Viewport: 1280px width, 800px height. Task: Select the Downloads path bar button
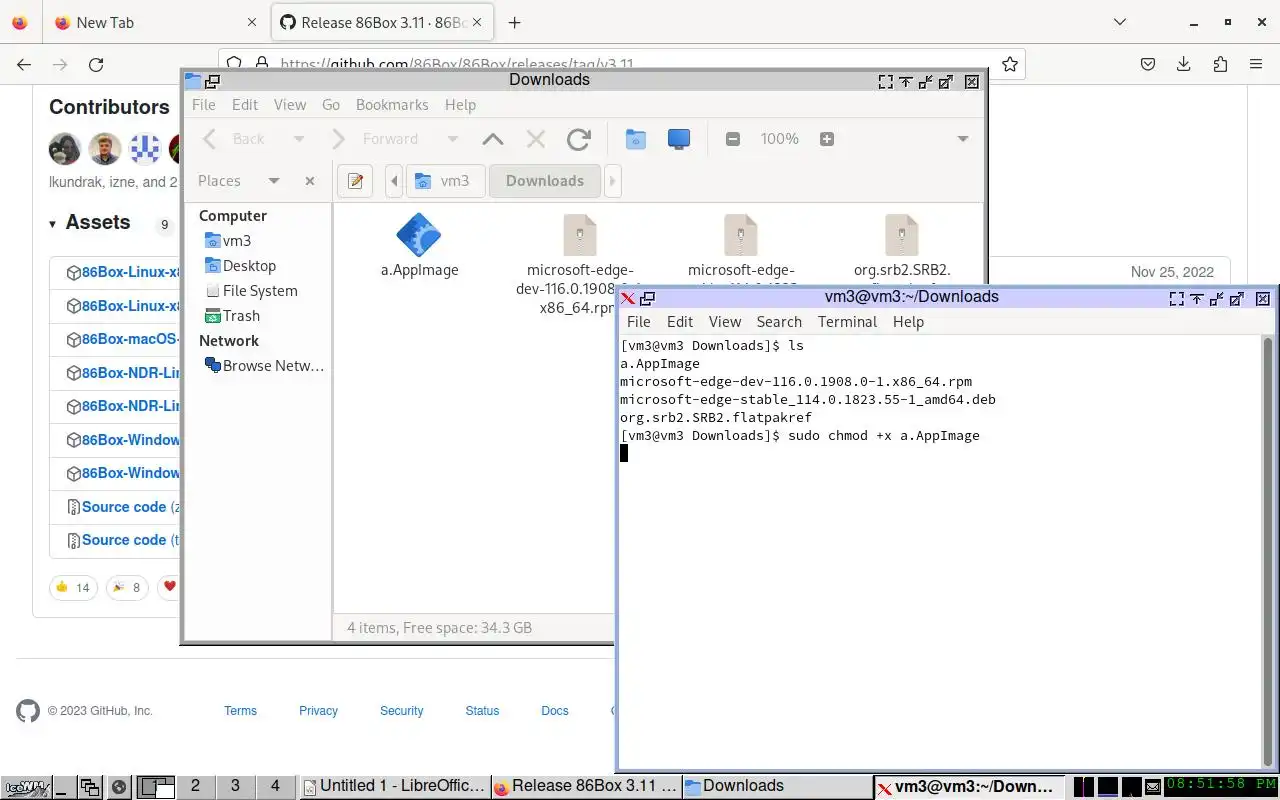(x=545, y=181)
